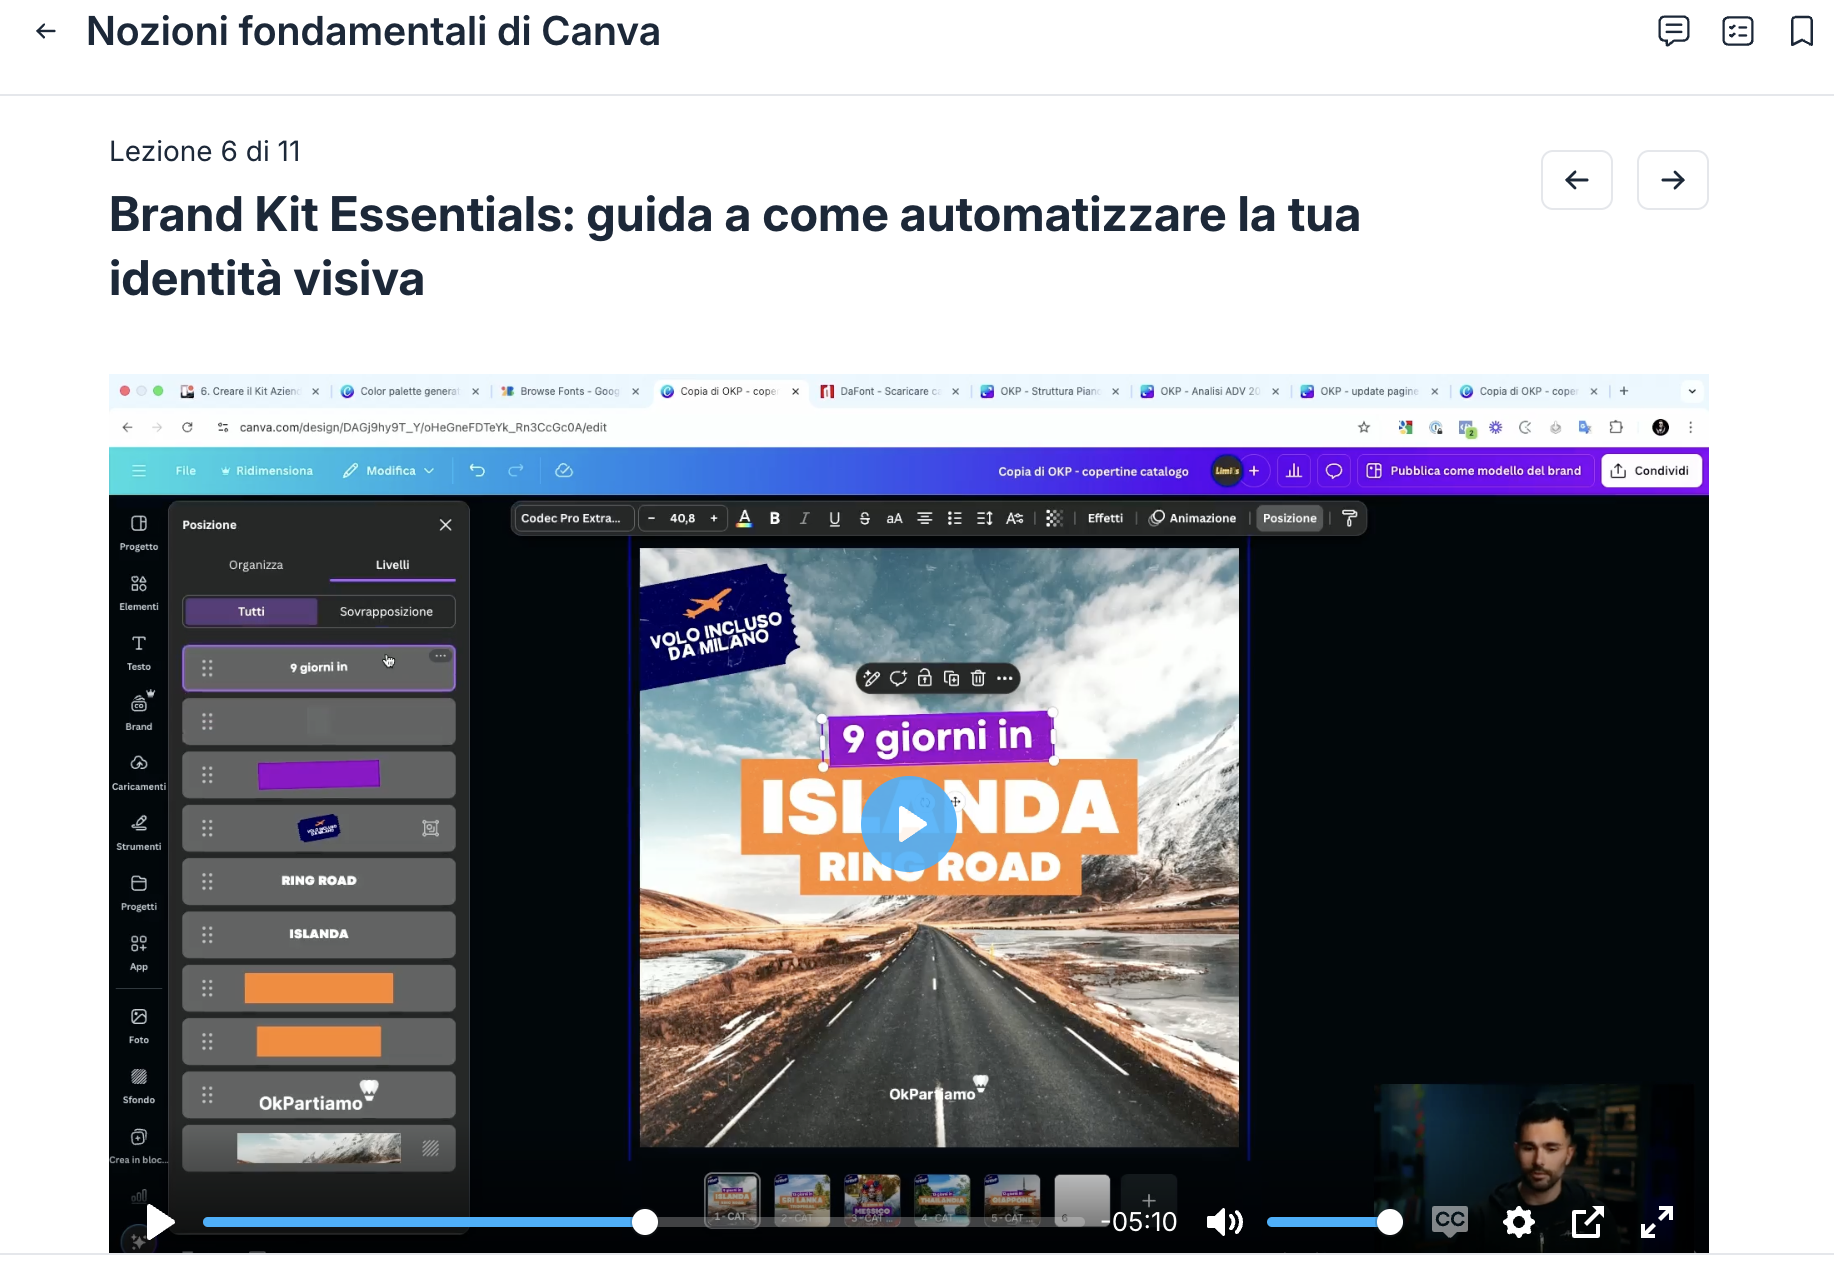Screen dimensions: 1834x1268
Task: Open video in external pop-out window
Action: point(1587,1221)
